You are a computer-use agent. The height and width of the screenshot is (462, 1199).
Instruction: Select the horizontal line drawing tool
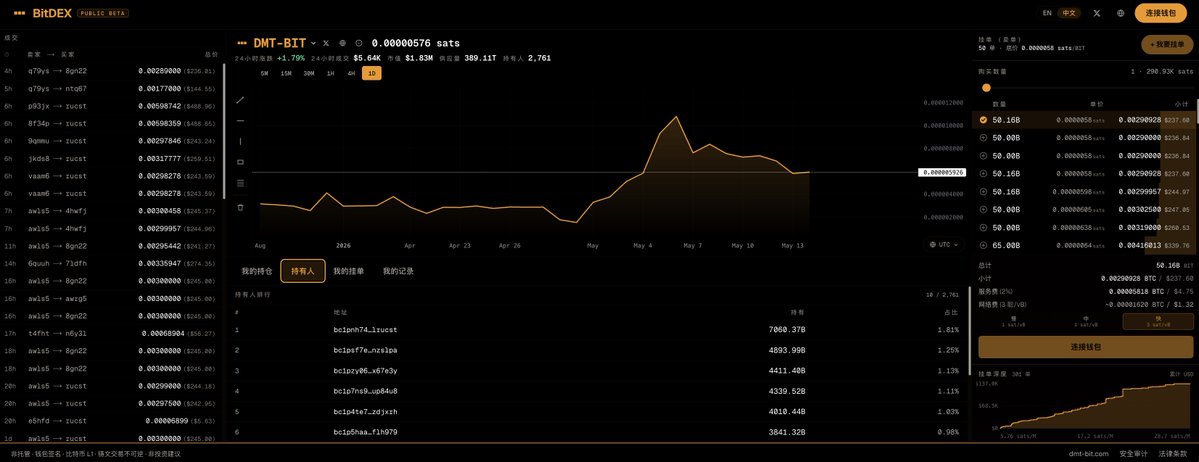click(x=240, y=121)
